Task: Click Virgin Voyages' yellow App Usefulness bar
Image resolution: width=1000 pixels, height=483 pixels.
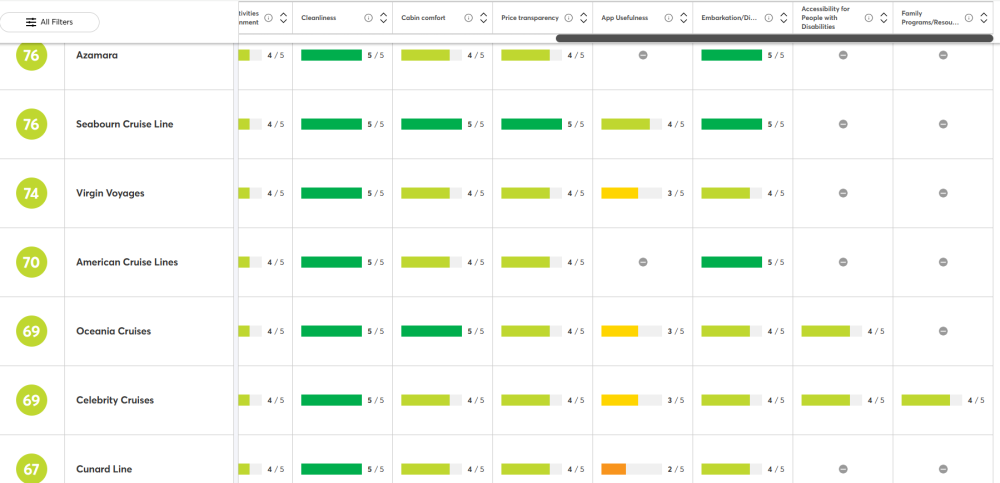Action: [620, 193]
